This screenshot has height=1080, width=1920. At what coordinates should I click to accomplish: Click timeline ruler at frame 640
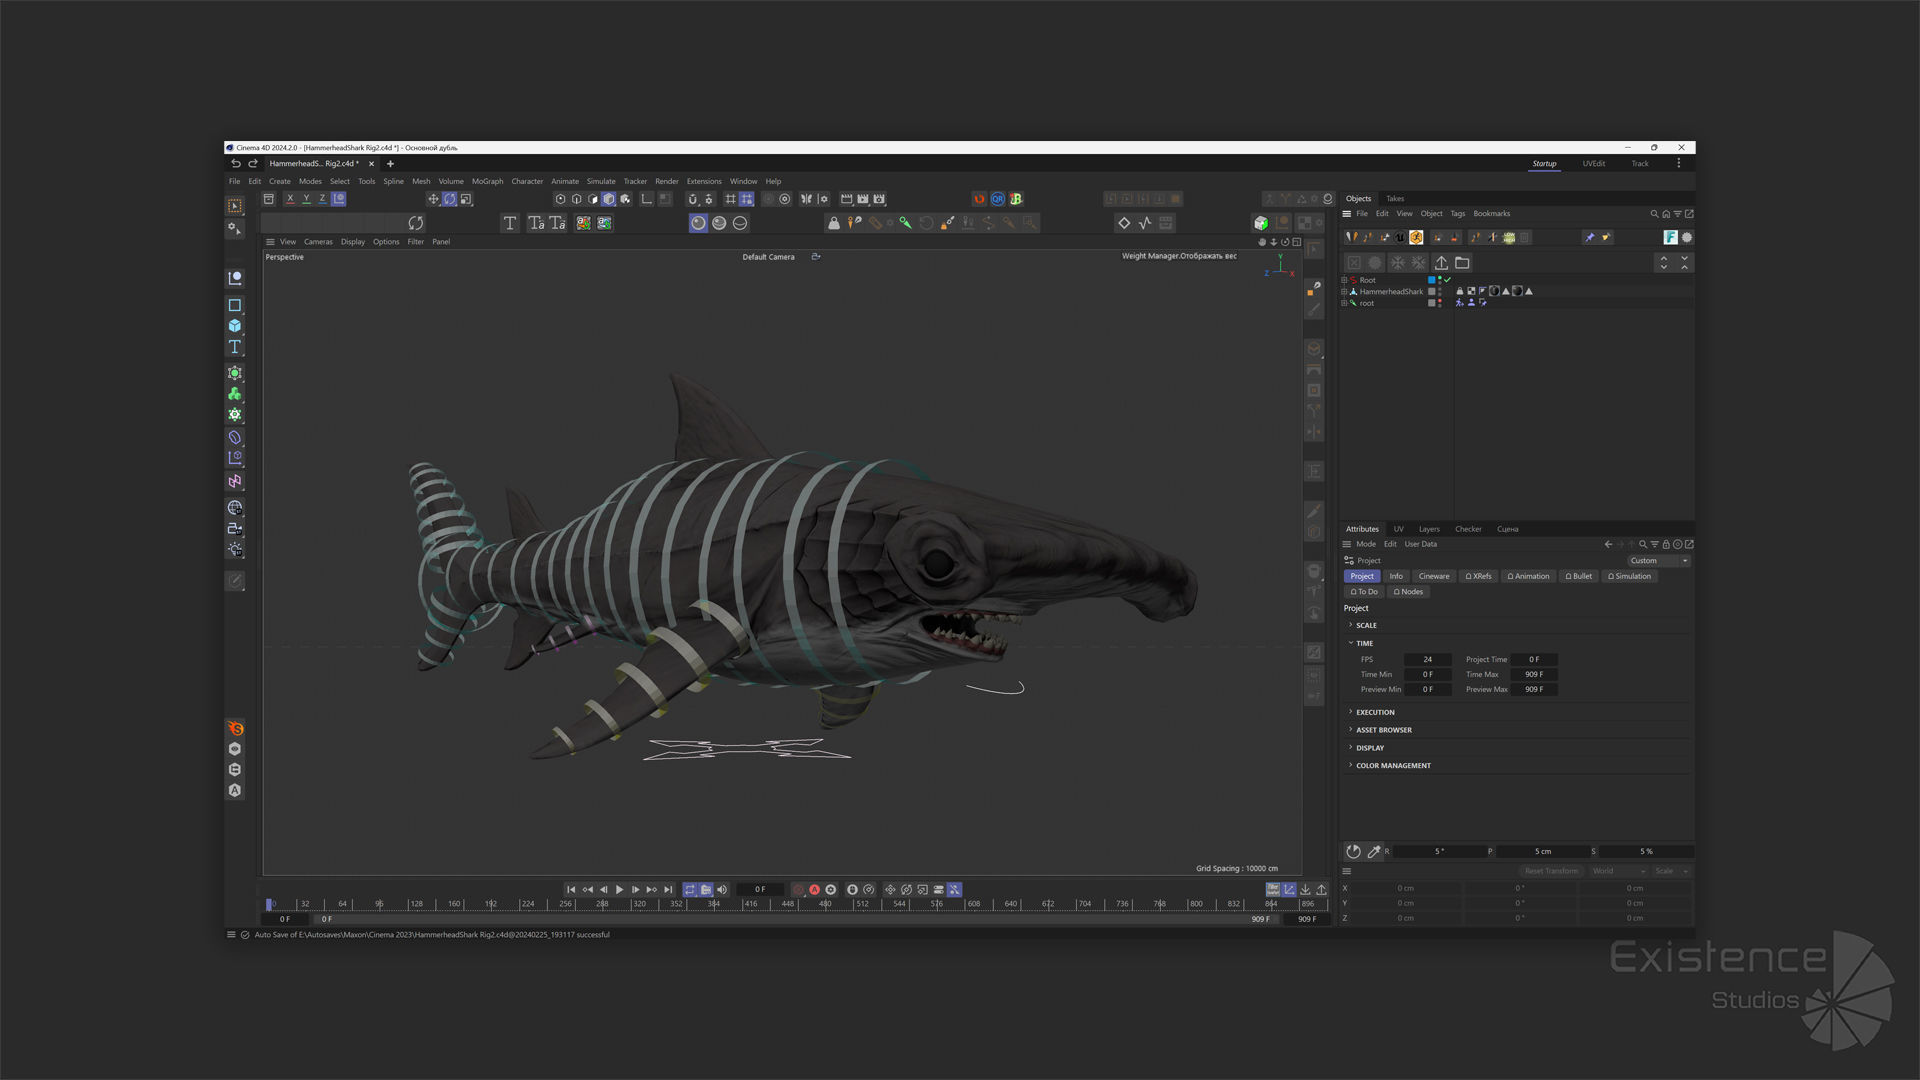coord(1011,903)
